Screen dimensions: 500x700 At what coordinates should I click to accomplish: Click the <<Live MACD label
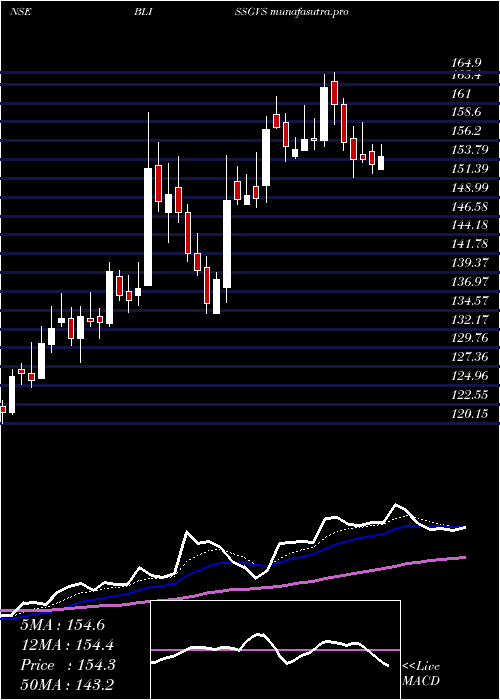pyautogui.click(x=421, y=673)
